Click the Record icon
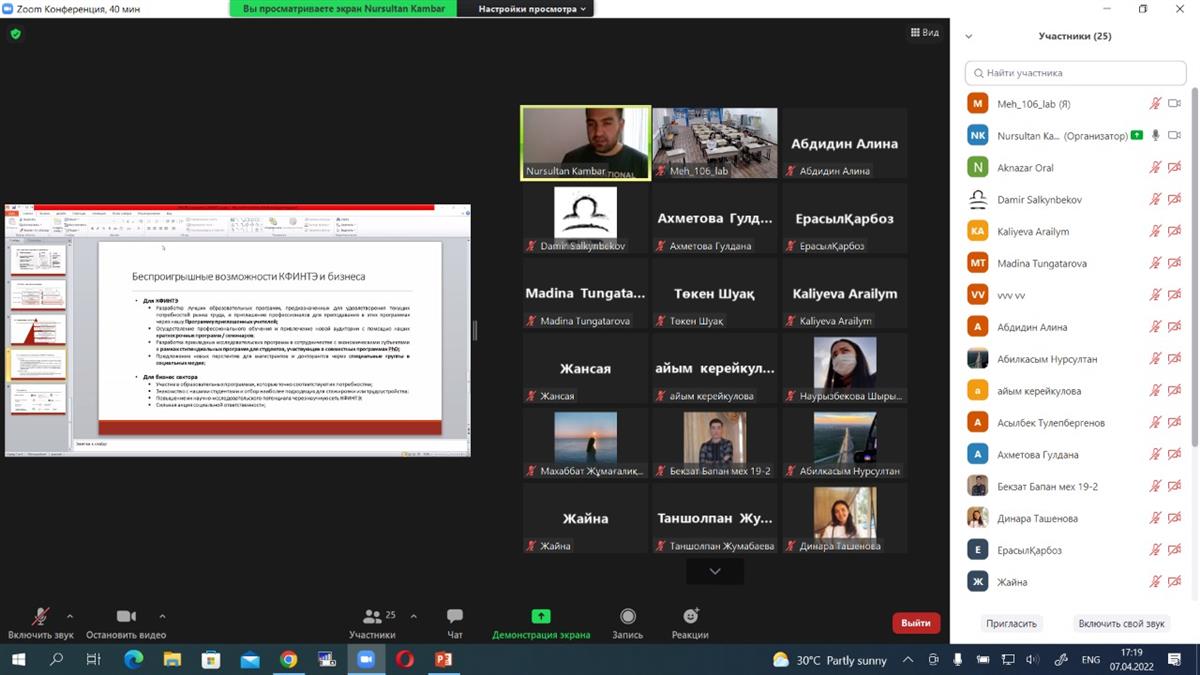Viewport: 1200px width, 675px height. tap(628, 617)
